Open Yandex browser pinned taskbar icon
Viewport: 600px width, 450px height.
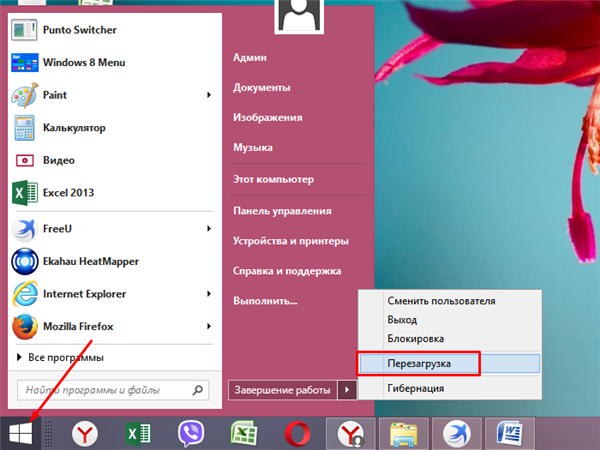85,434
